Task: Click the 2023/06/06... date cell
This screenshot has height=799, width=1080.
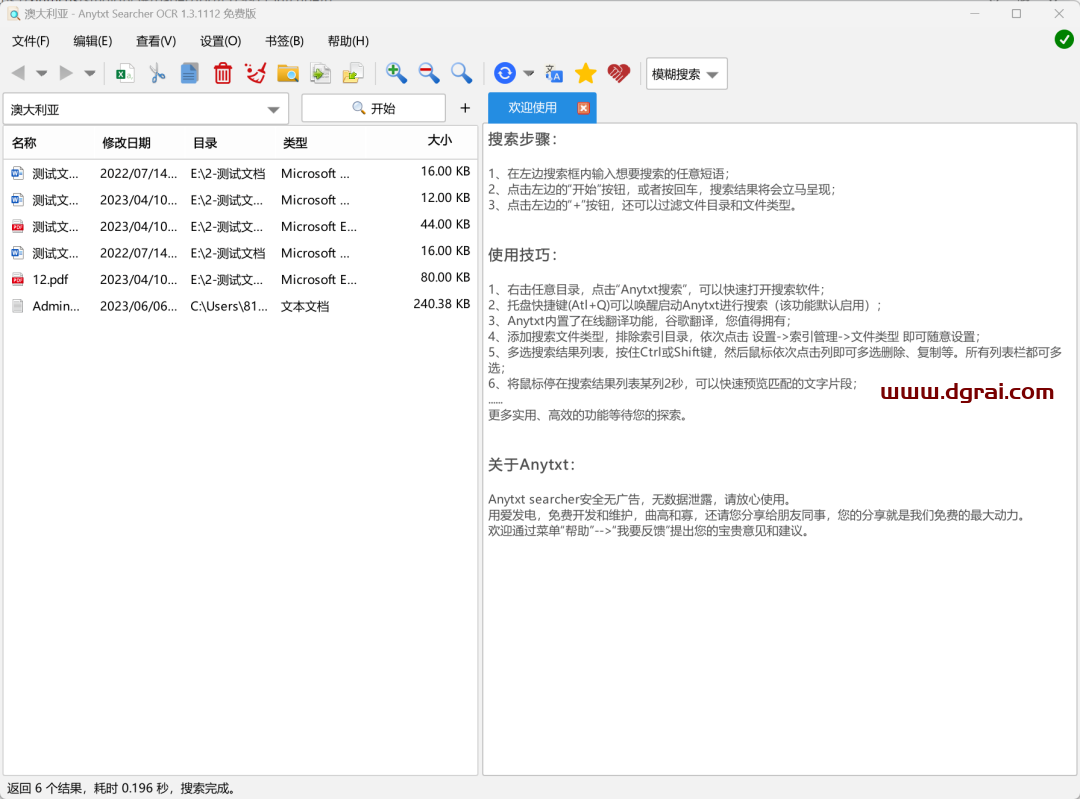Action: click(138, 307)
